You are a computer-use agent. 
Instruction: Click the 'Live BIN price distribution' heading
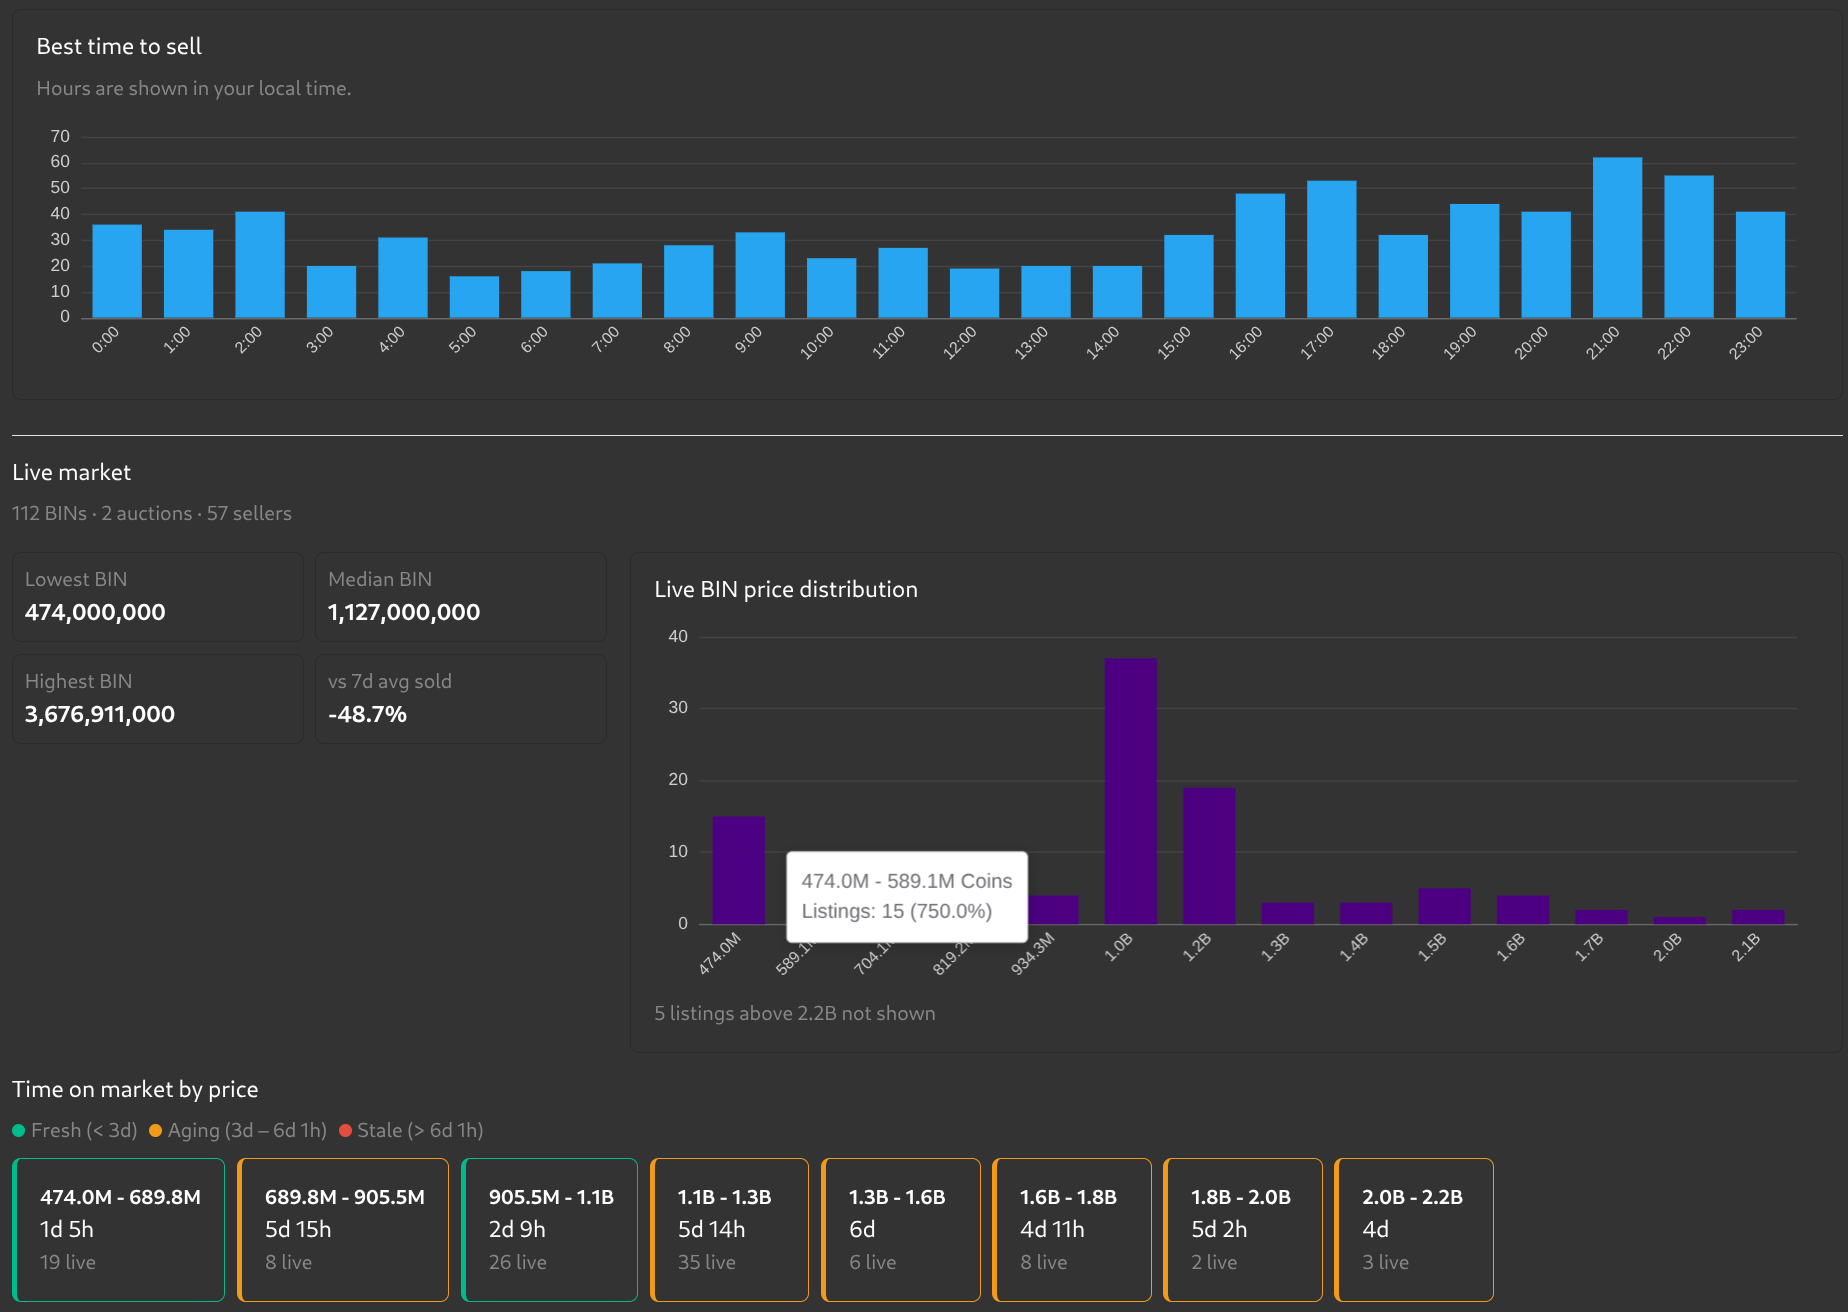(x=786, y=589)
